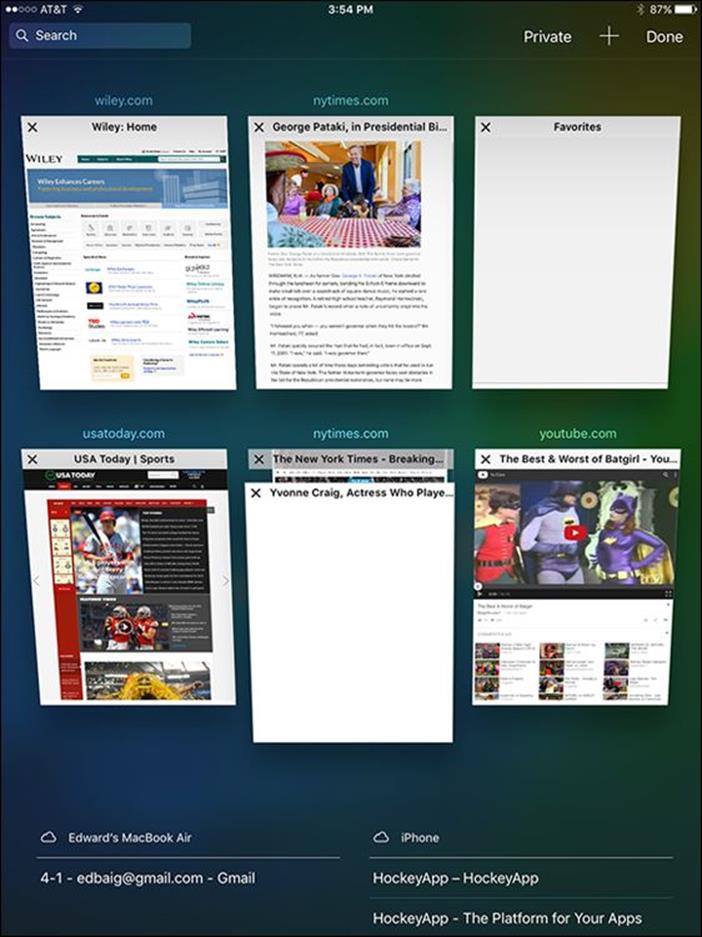Tap play button on USA Today featured video
702x937 pixels.
(124, 627)
